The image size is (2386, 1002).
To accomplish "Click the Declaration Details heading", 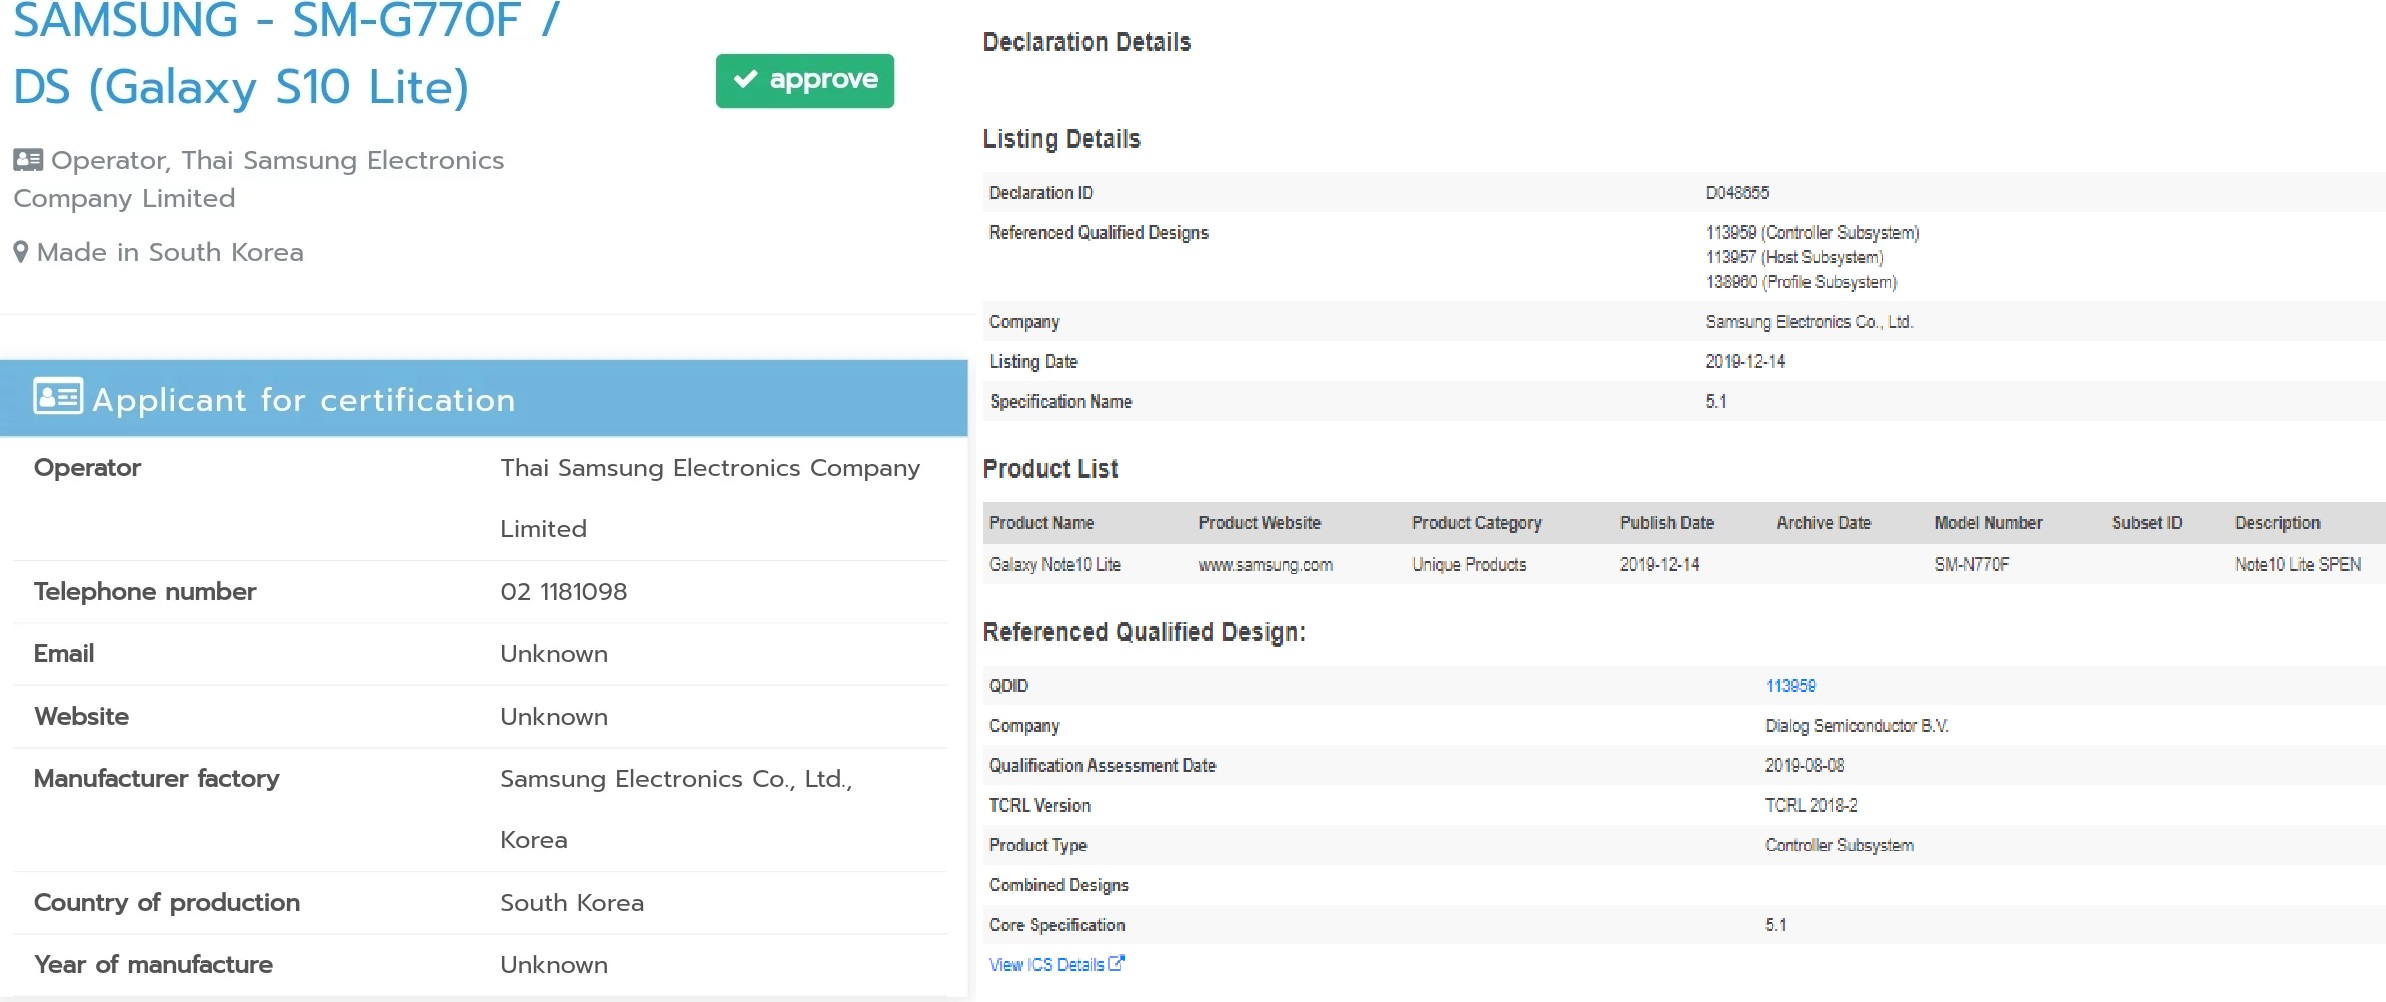I will (1086, 42).
